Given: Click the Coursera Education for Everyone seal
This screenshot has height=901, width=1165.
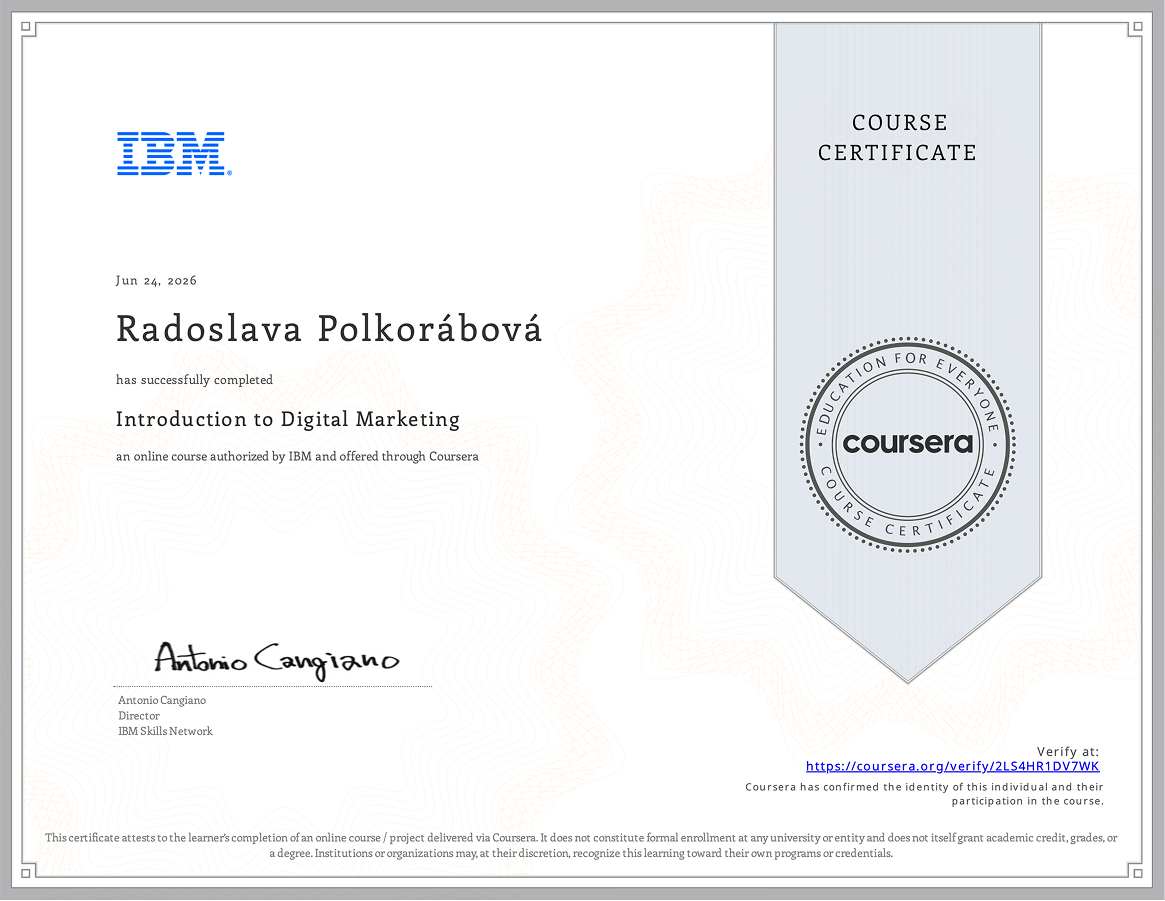Looking at the screenshot, I should coord(908,444).
